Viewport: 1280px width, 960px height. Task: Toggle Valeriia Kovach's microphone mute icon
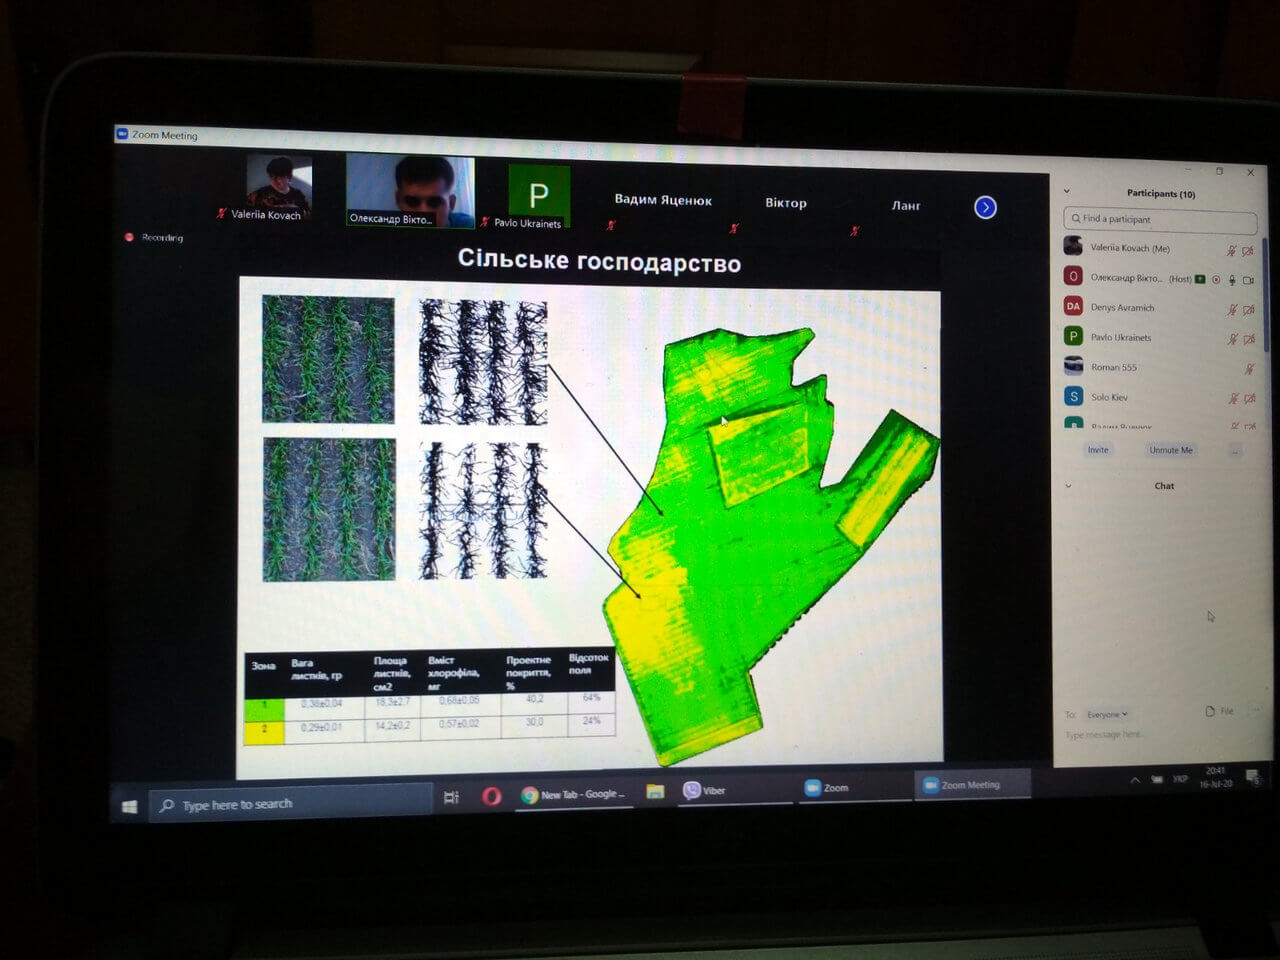click(x=1232, y=251)
